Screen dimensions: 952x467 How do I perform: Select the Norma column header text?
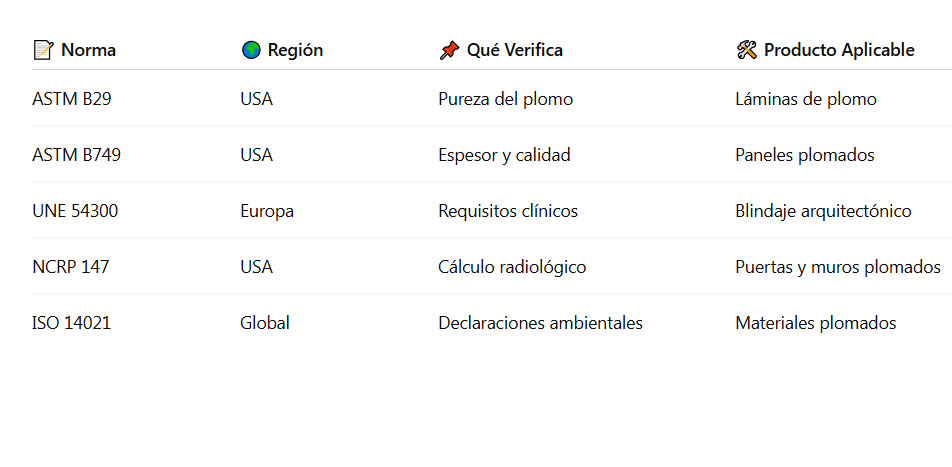88,50
